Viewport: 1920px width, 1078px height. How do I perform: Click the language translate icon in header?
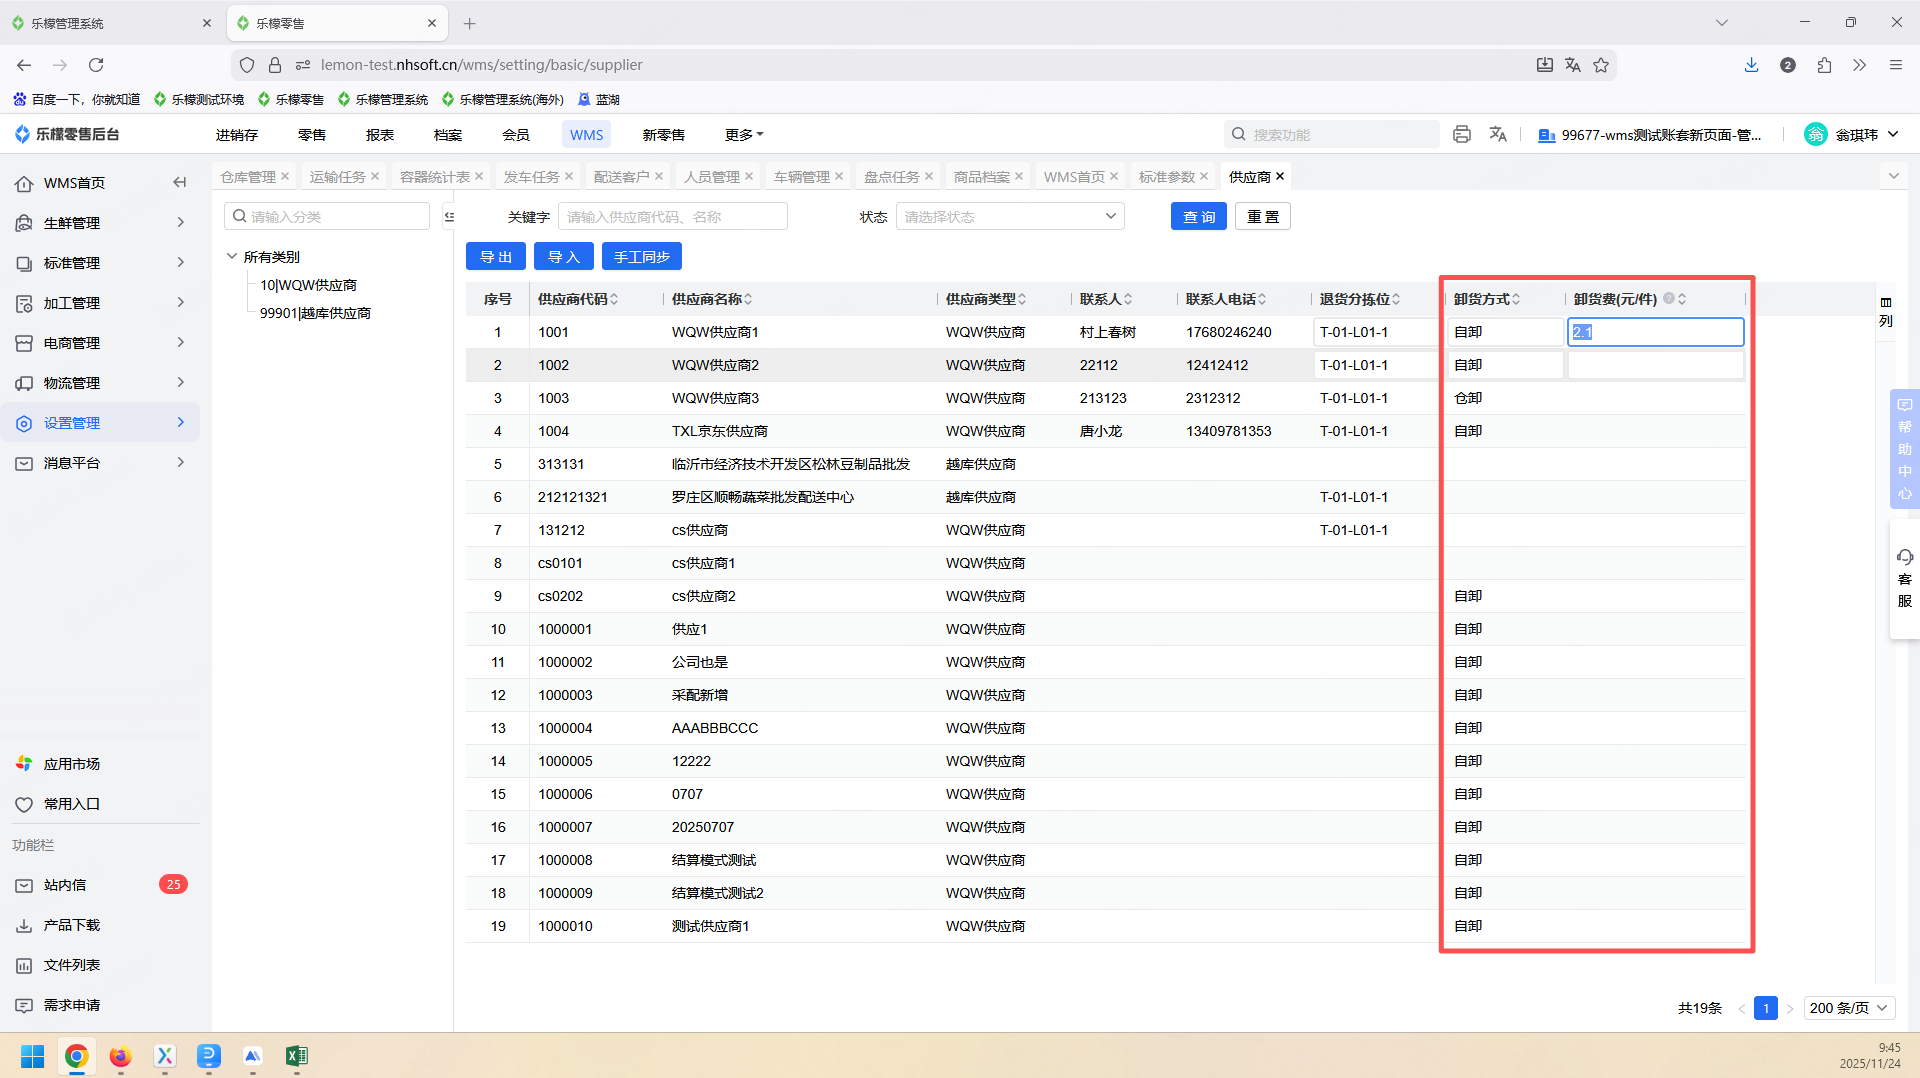pos(1498,134)
